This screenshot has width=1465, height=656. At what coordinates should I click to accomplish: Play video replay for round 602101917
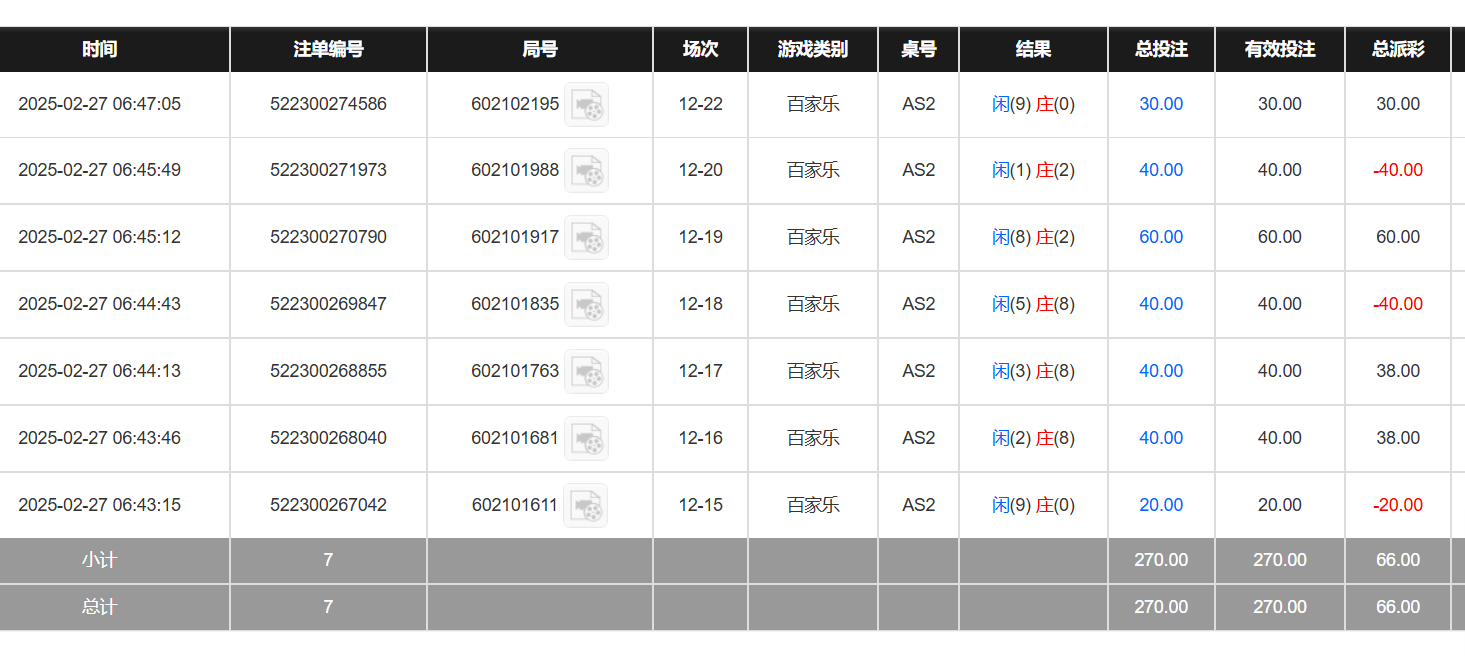click(586, 238)
